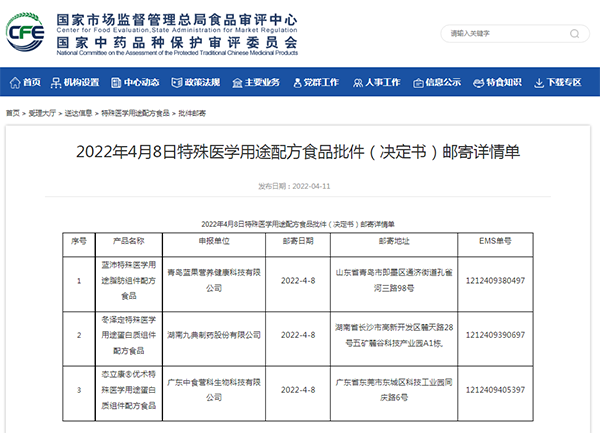Focus the 请输入关键字 search field

499,33
